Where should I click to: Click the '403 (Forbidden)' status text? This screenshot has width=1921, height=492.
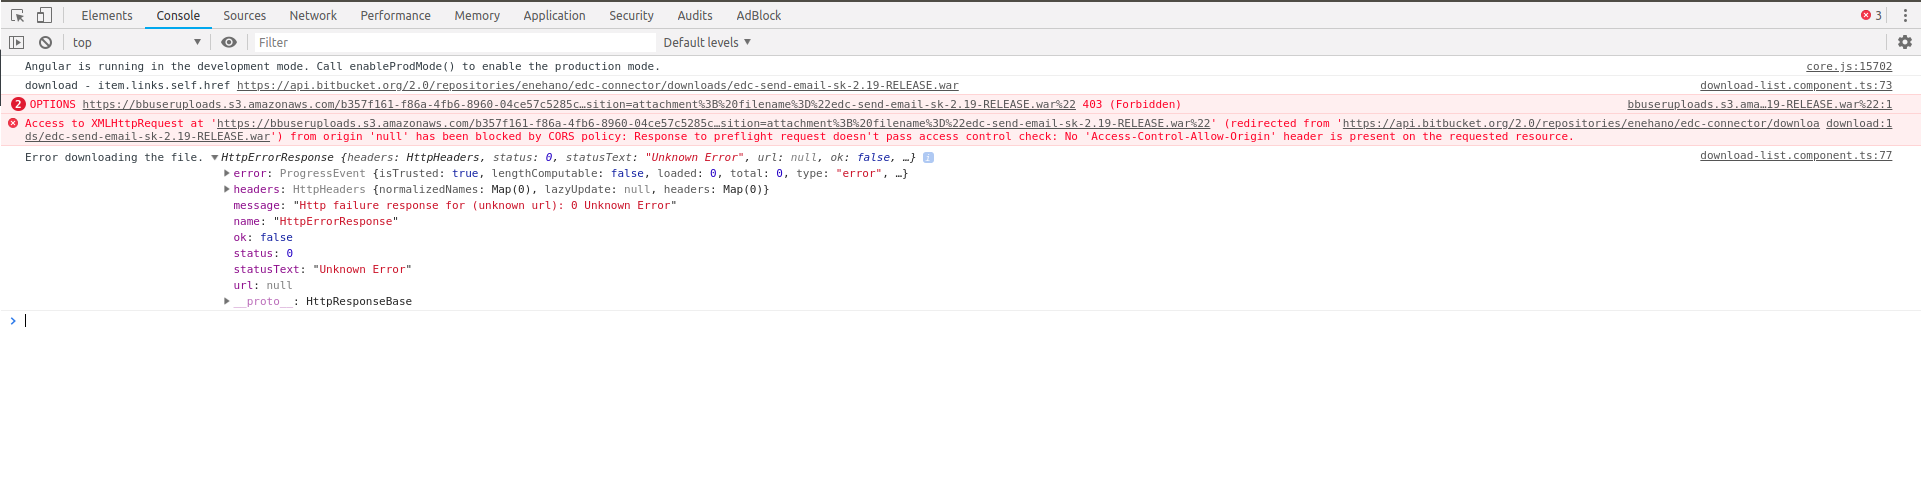[x=1131, y=104]
